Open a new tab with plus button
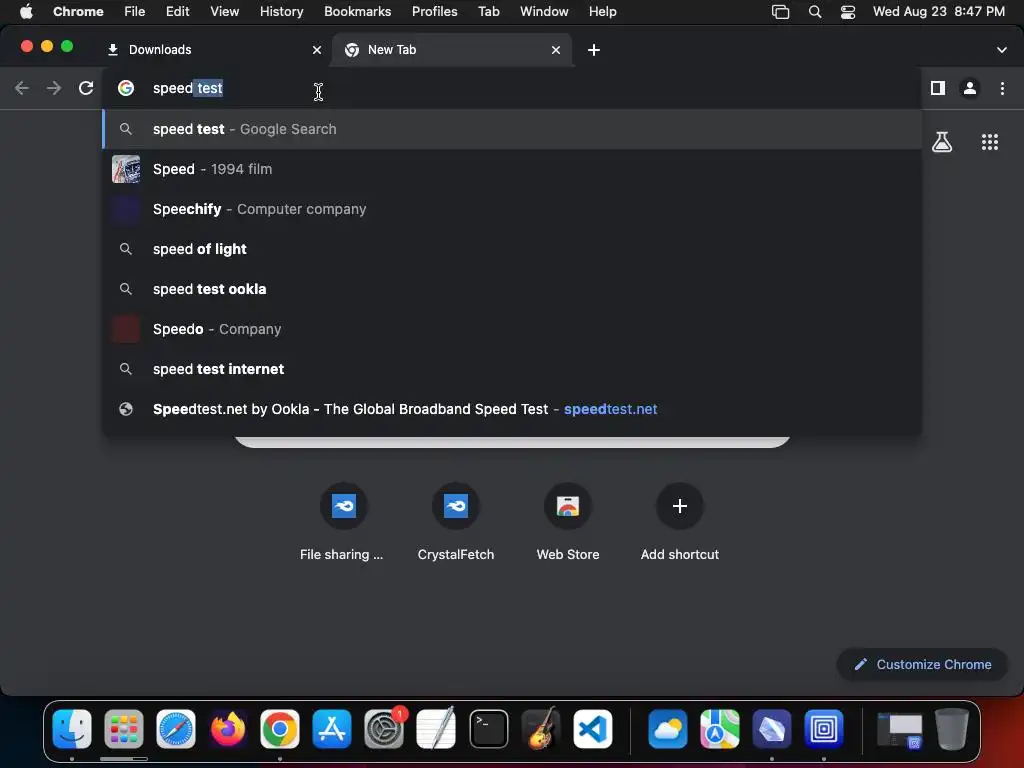 pyautogui.click(x=594, y=50)
